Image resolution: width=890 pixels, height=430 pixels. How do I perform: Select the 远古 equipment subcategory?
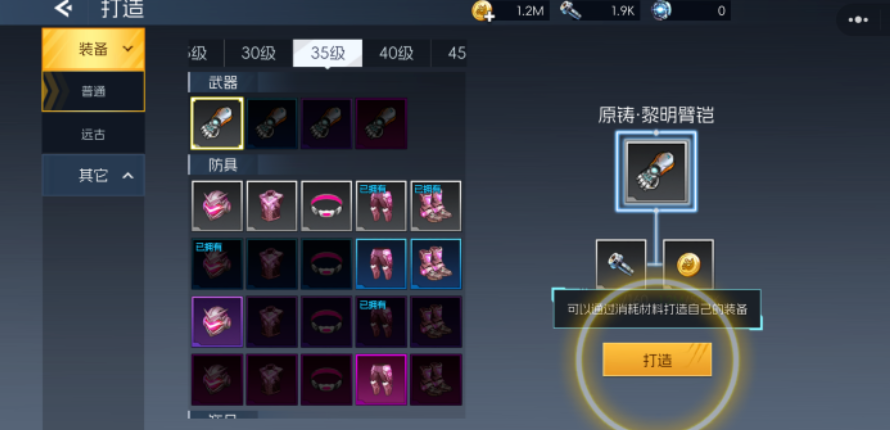pyautogui.click(x=93, y=134)
